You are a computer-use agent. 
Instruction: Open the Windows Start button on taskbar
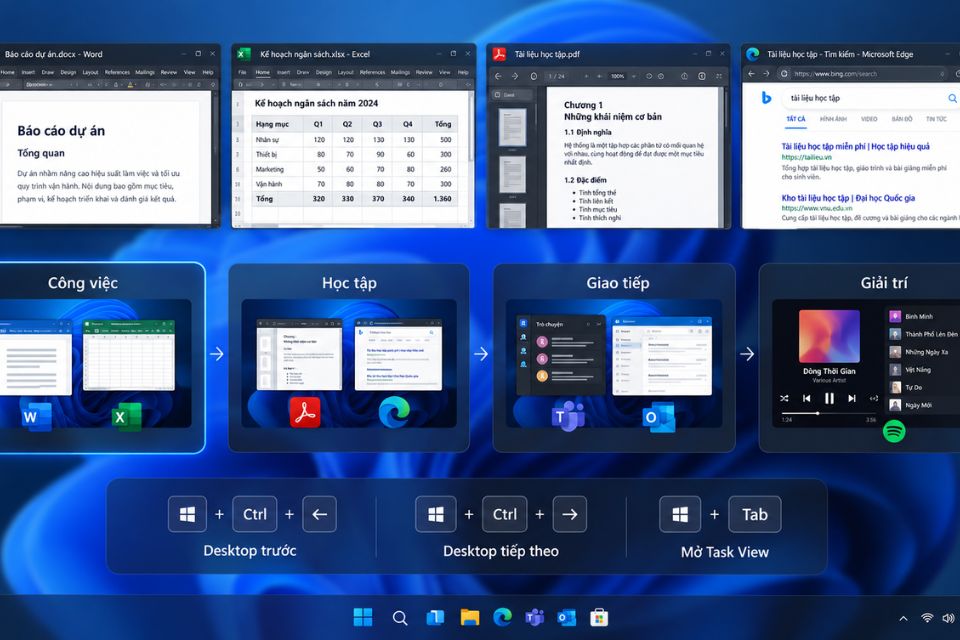pyautogui.click(x=363, y=617)
